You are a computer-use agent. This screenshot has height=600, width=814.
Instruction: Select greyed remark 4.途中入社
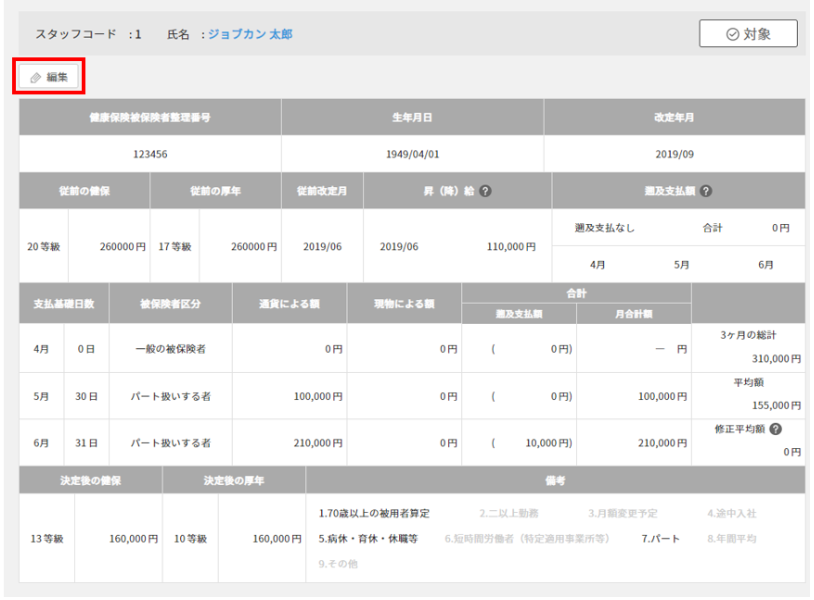(731, 513)
